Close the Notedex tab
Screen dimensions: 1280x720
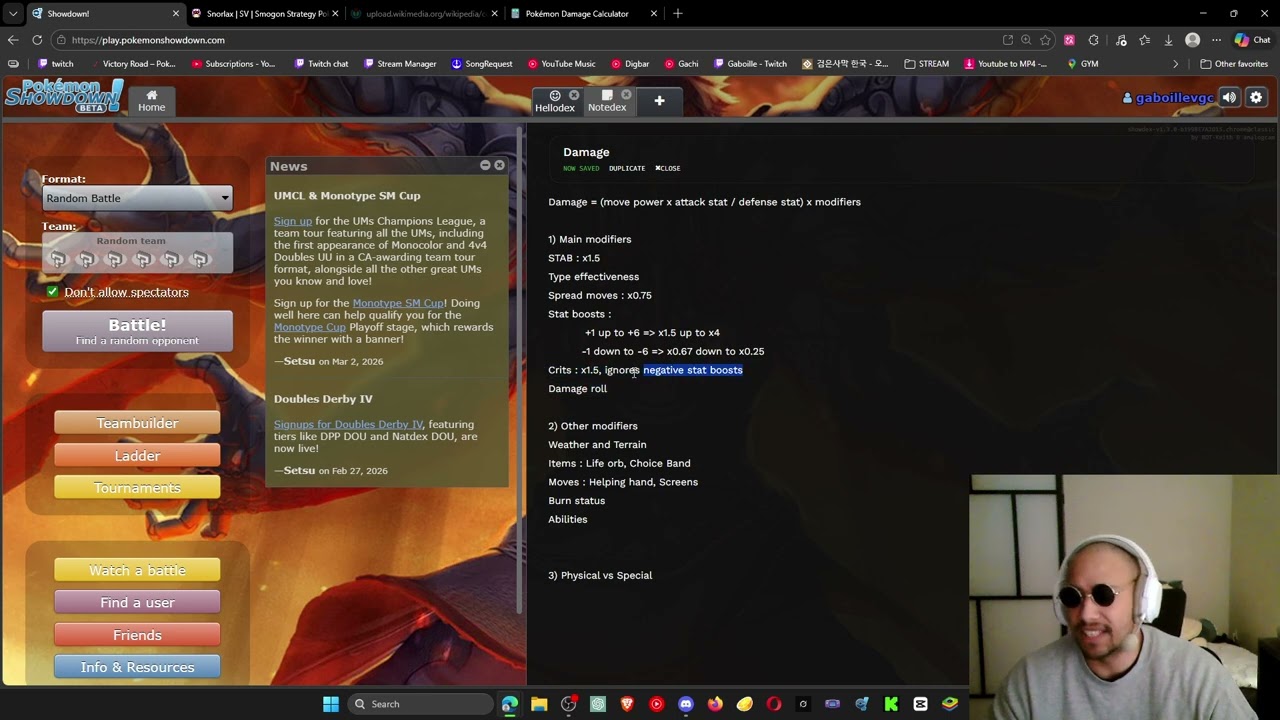pyautogui.click(x=624, y=95)
